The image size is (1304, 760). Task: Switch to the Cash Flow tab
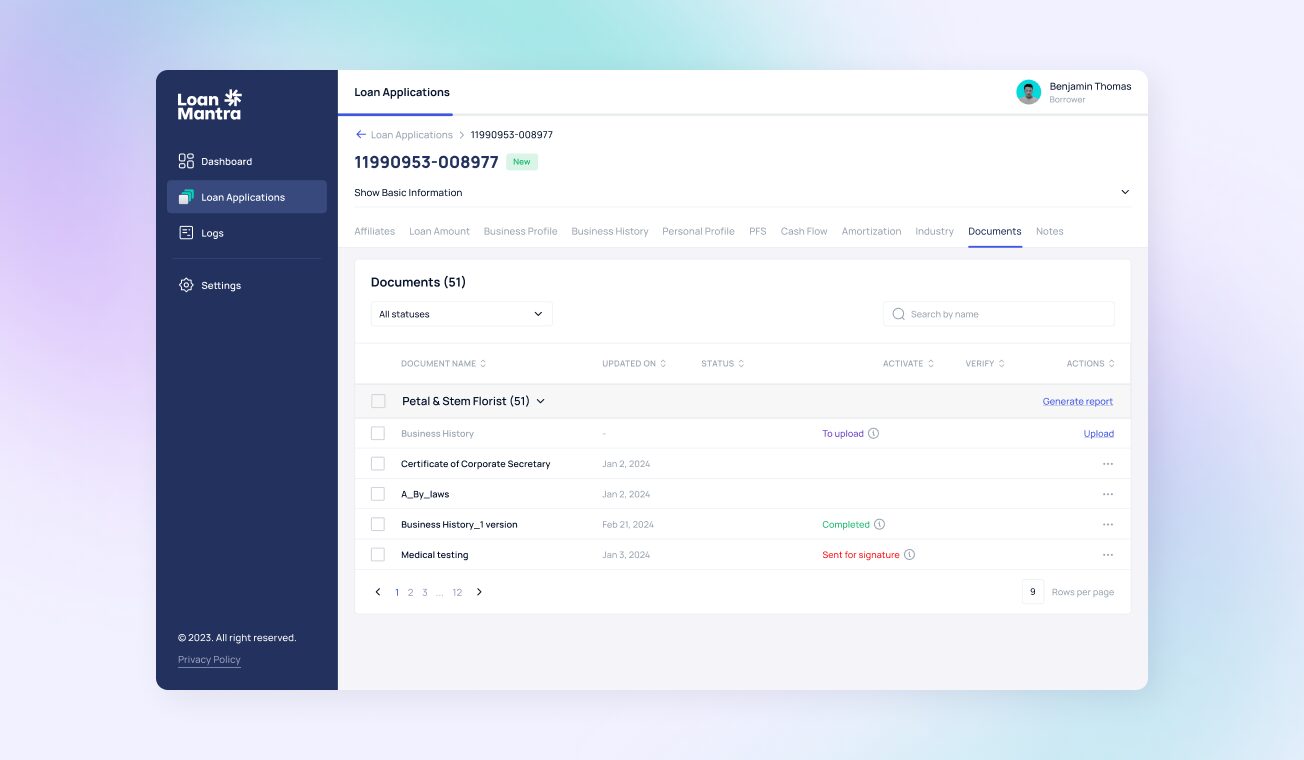point(804,231)
